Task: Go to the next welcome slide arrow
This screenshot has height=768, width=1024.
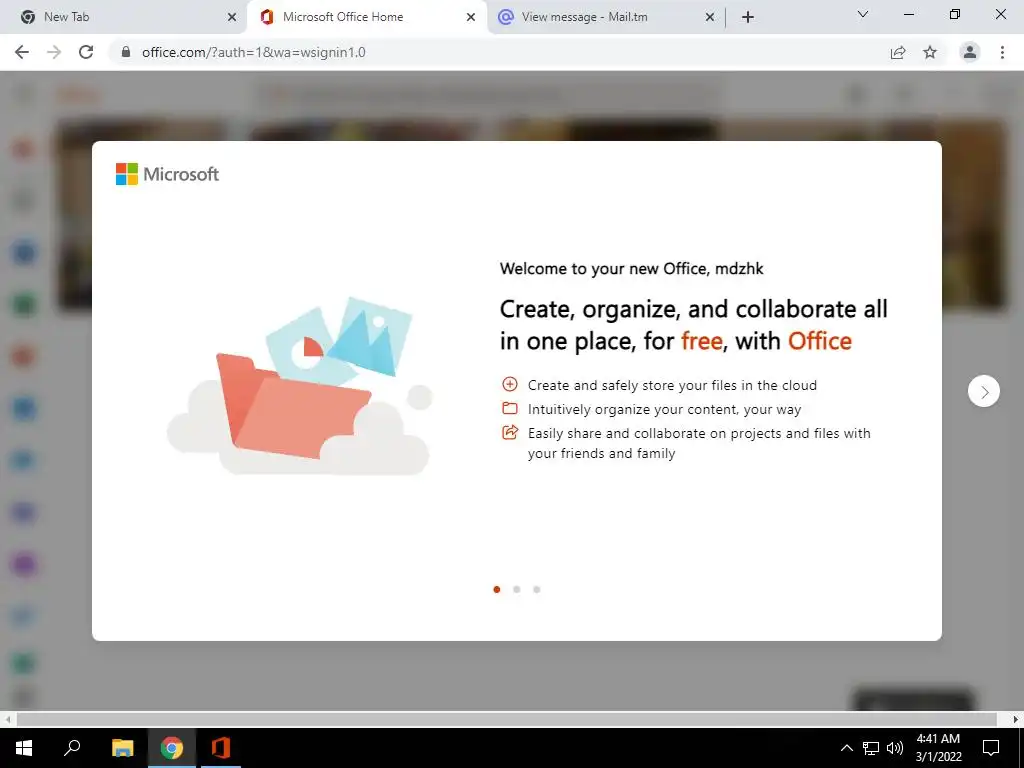Action: click(984, 391)
